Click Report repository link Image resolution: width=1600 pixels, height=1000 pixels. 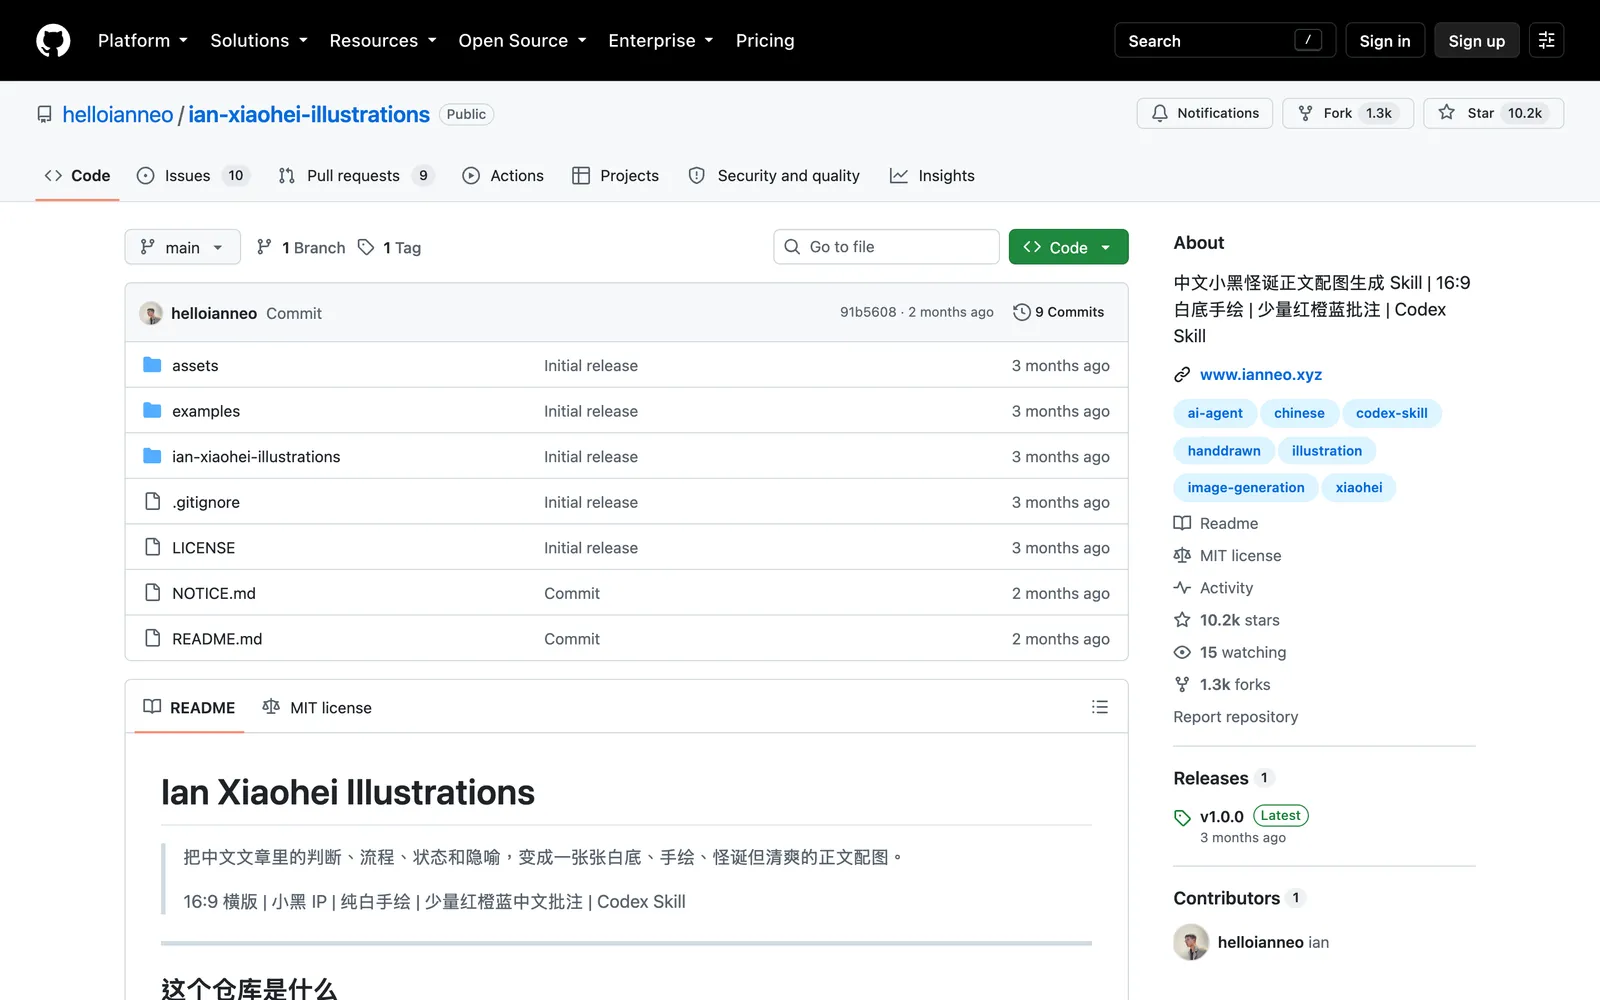pyautogui.click(x=1235, y=717)
